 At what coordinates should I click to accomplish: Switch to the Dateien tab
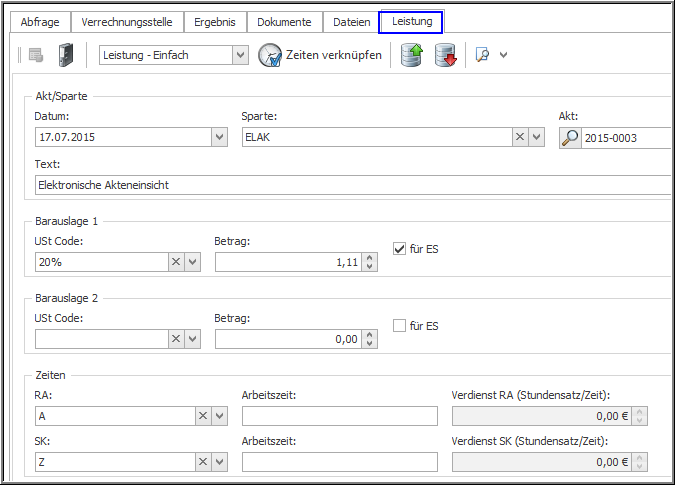click(x=352, y=22)
